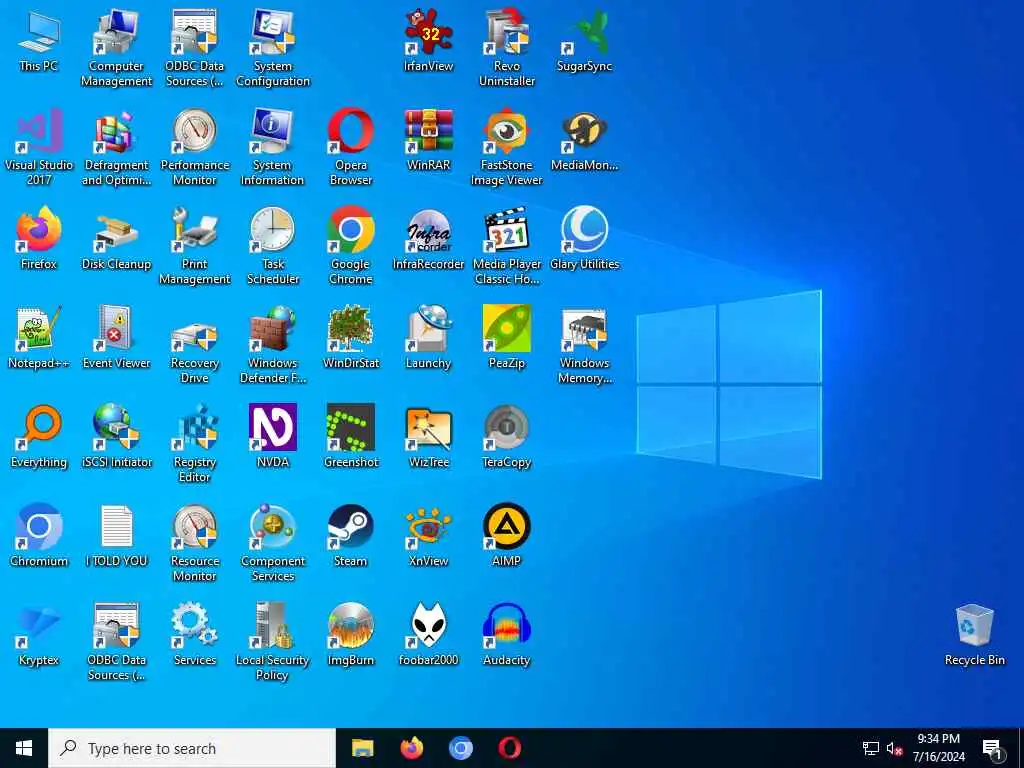
Task: Select Google Chrome desktop shortcut
Action: tap(351, 246)
